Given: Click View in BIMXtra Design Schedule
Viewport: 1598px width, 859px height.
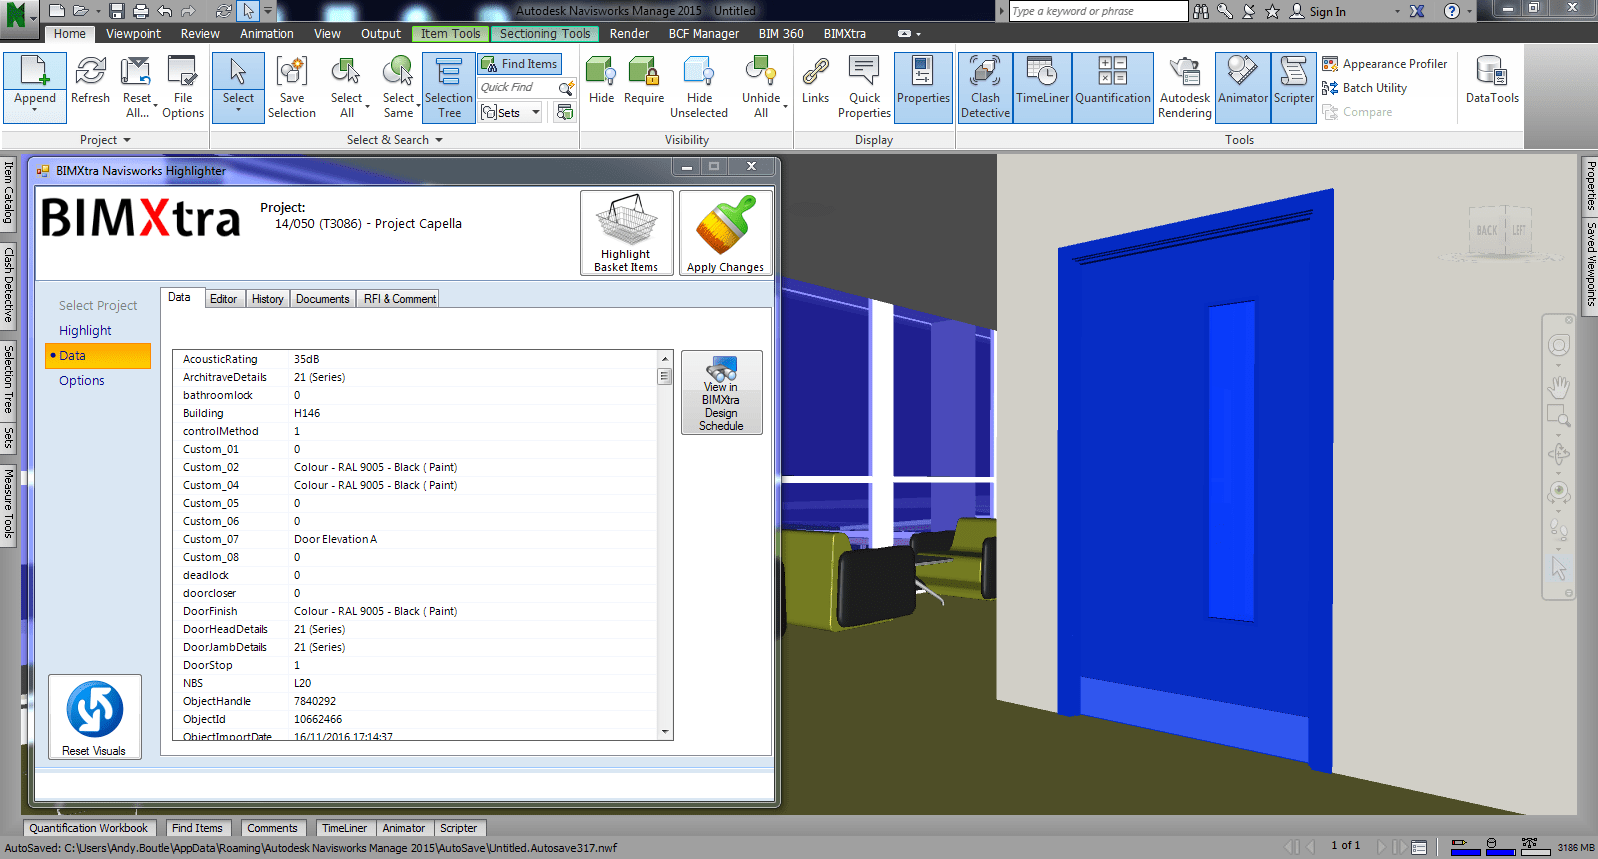Looking at the screenshot, I should tap(721, 392).
